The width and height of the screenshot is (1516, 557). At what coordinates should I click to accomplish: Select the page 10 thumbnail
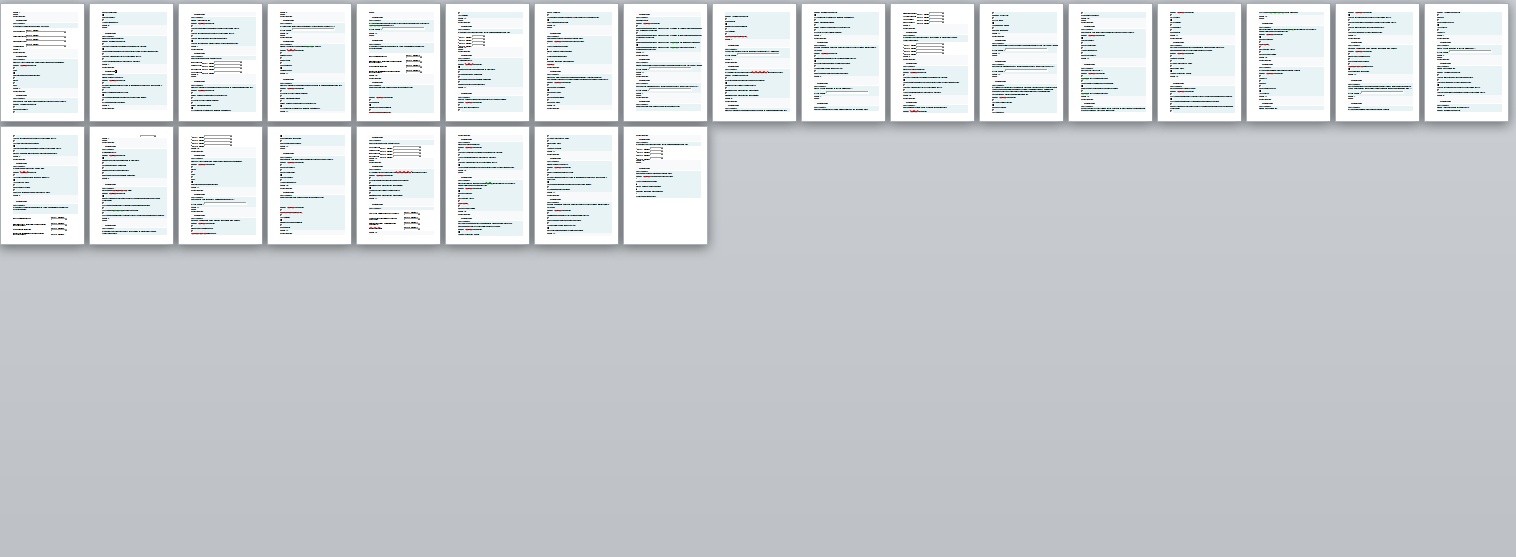[843, 62]
